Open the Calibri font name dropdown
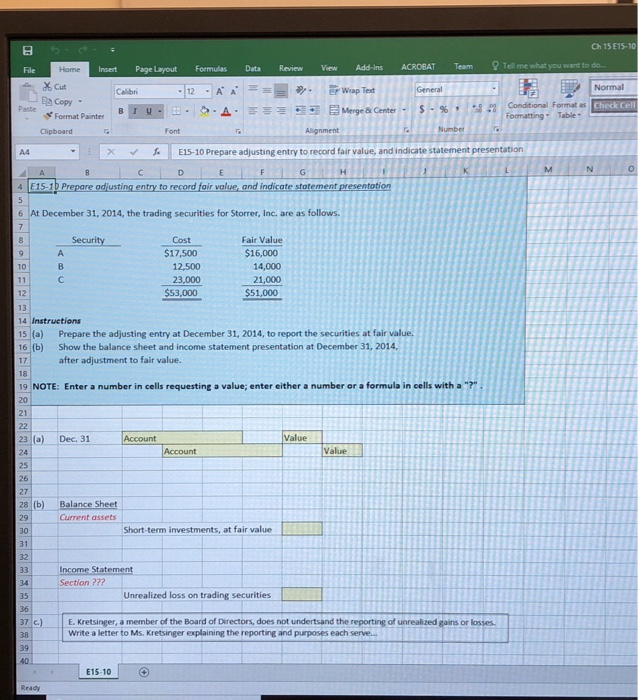The height and width of the screenshot is (700, 638). click(x=180, y=92)
